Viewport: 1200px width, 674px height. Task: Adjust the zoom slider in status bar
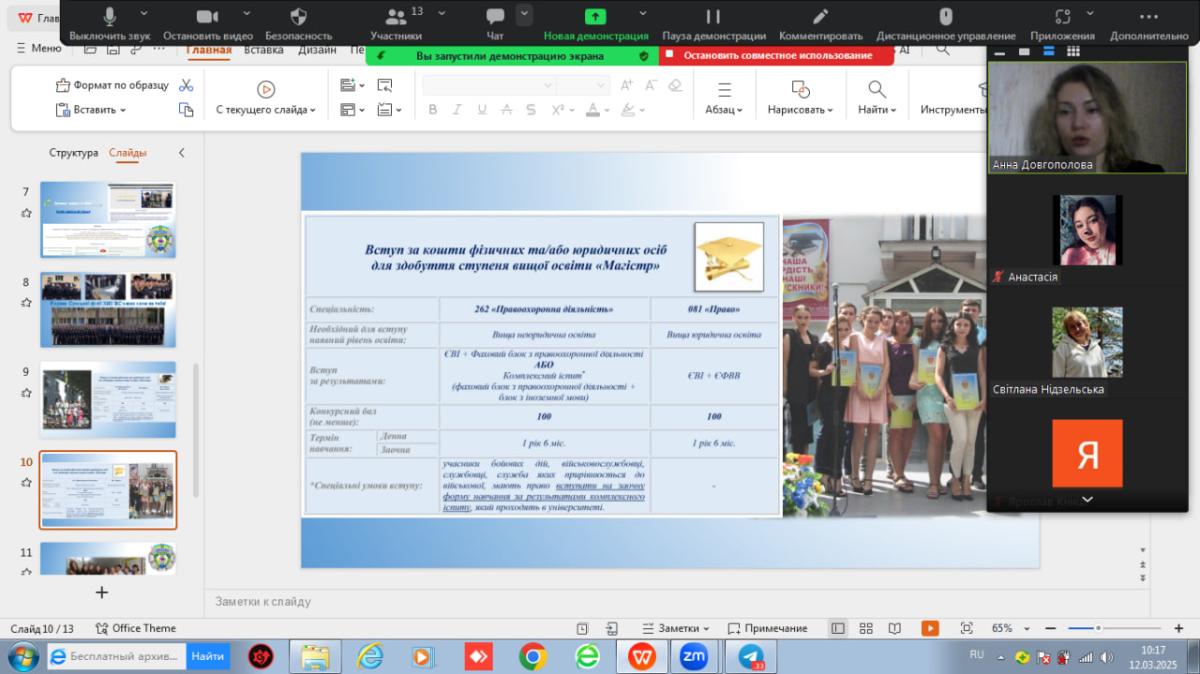click(1098, 628)
